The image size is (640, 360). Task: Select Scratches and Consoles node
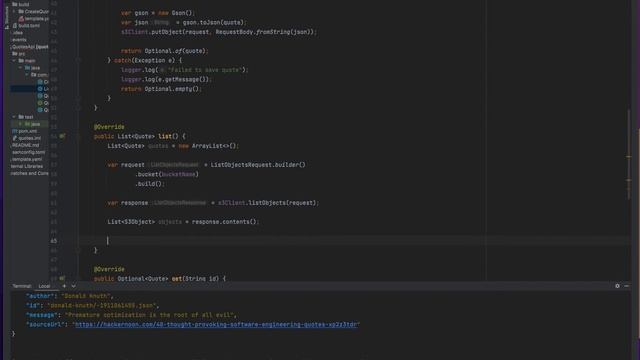coord(29,173)
